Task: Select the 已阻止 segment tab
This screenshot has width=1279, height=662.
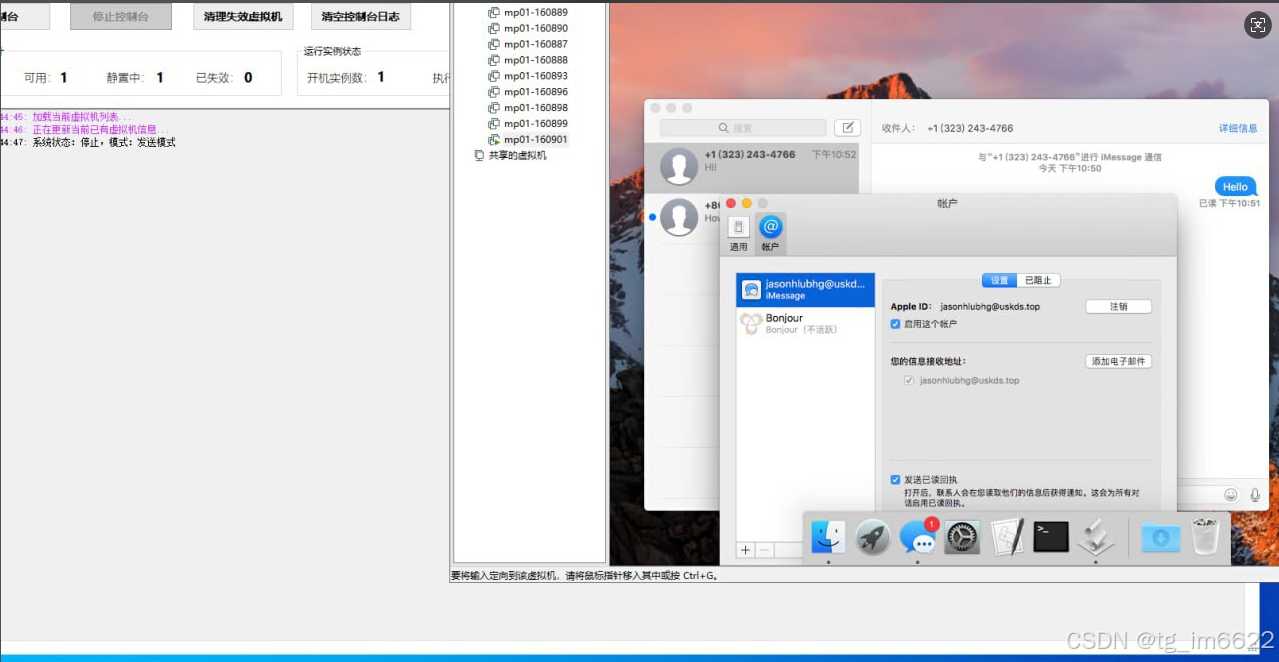Action: click(x=1038, y=280)
